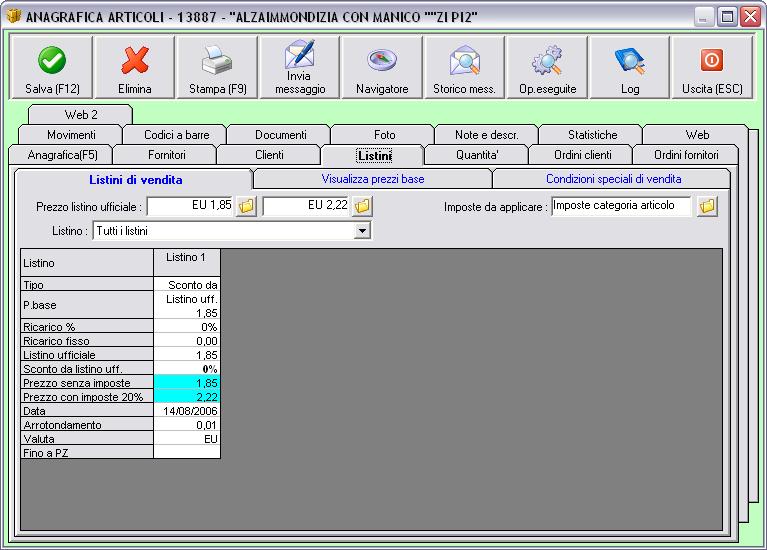Click the EU 1,85 official price field
Screen dimensions: 767x550
tap(190, 206)
